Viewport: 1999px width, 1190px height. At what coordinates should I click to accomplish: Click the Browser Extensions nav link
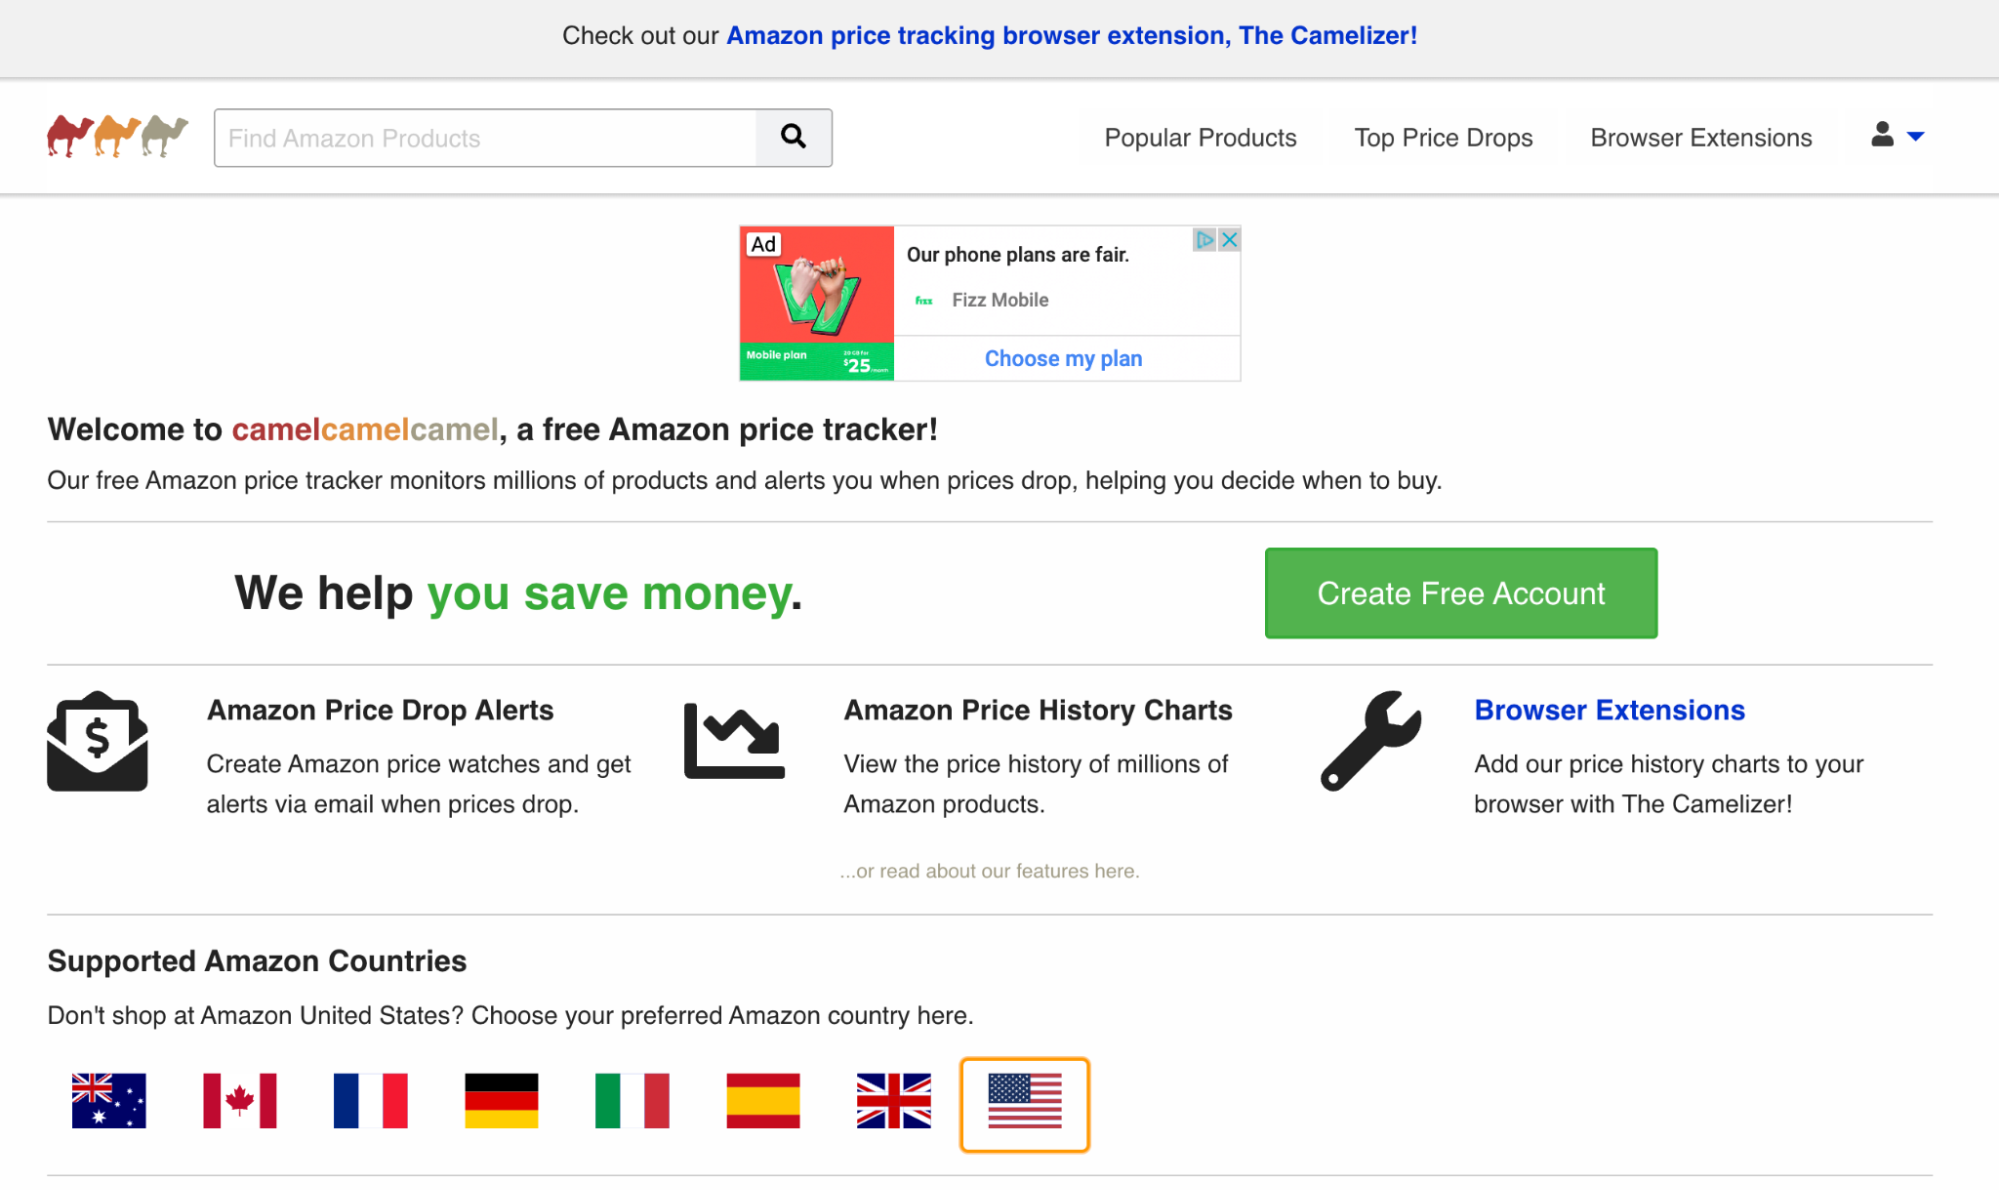coord(1701,137)
